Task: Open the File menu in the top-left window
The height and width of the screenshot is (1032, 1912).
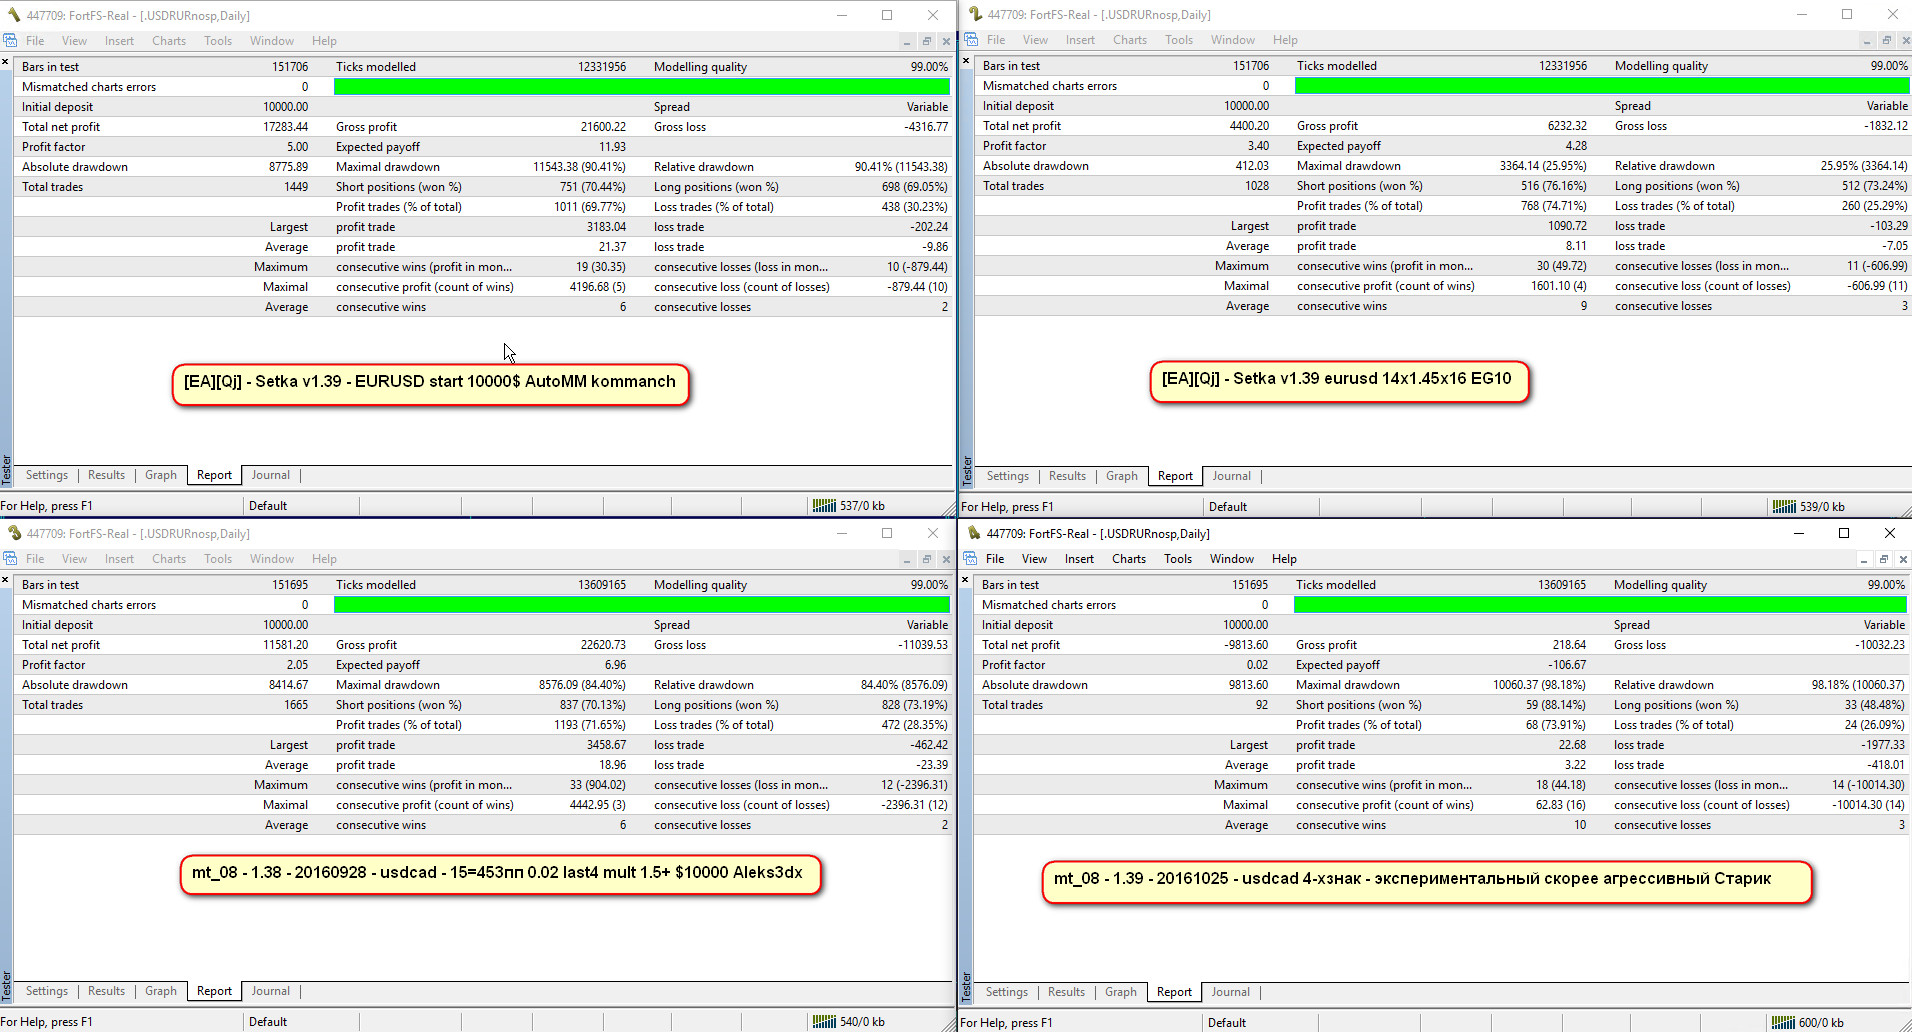Action: pyautogui.click(x=35, y=41)
